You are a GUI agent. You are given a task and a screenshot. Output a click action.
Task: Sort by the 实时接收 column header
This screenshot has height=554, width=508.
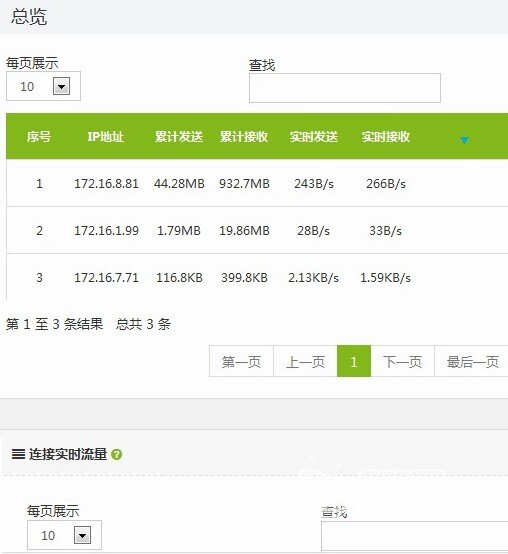tap(386, 136)
